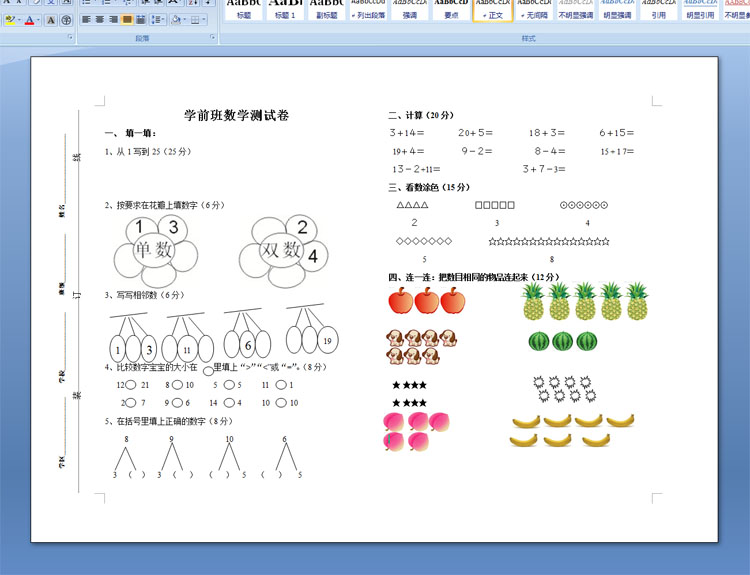Screen dimensions: 750x575
Task: Center the paragraph text
Action: tap(99, 20)
